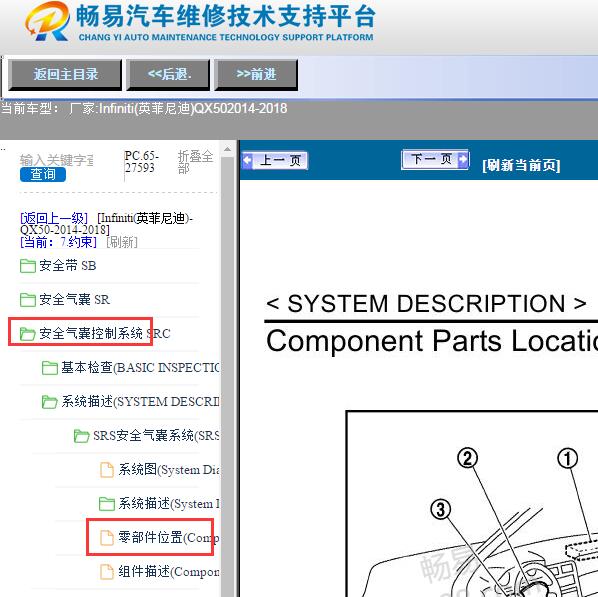Open 零部件位置(Component page
The width and height of the screenshot is (598, 597).
(x=169, y=537)
